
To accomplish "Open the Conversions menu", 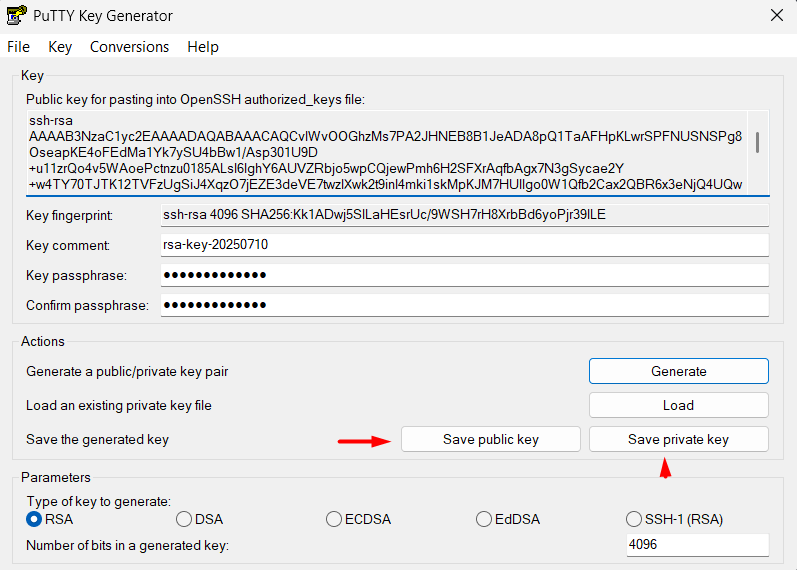I will tap(129, 47).
